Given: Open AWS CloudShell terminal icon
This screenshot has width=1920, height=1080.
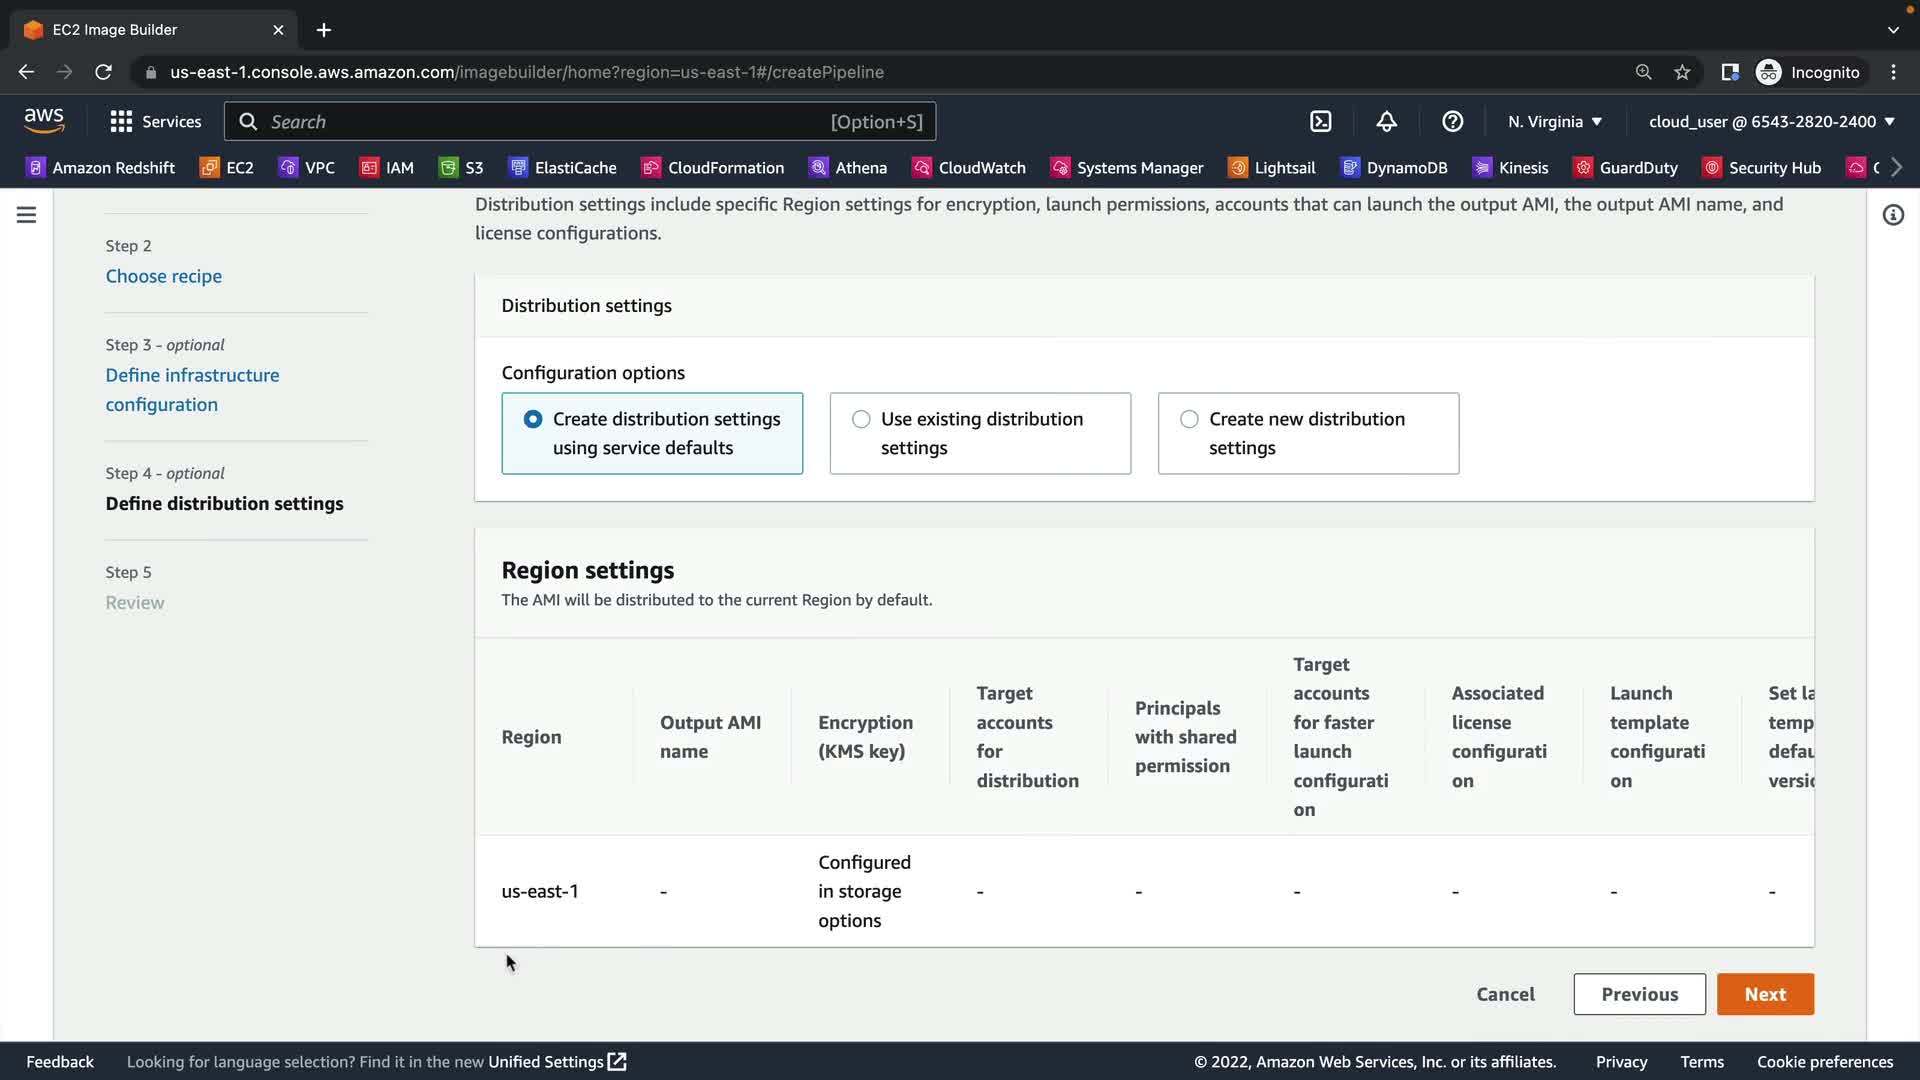Looking at the screenshot, I should click(1321, 121).
